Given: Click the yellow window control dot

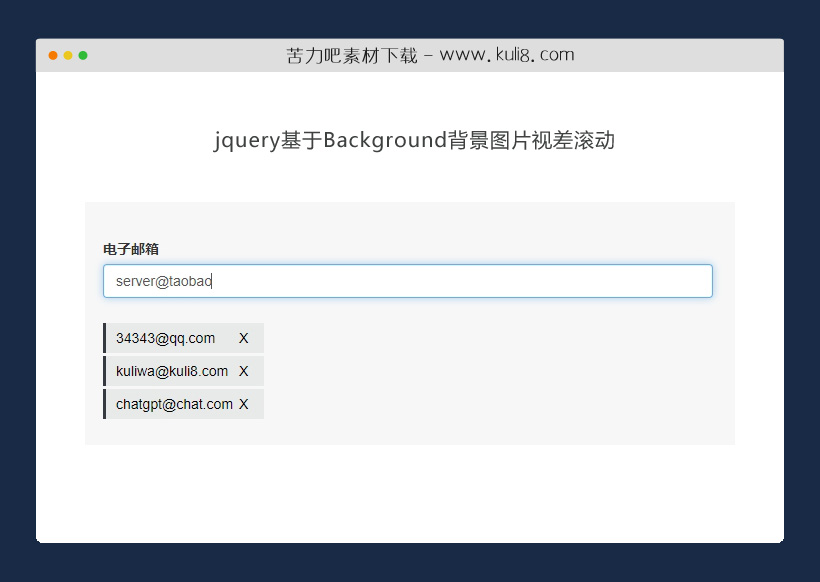Looking at the screenshot, I should pyautogui.click(x=68, y=56).
